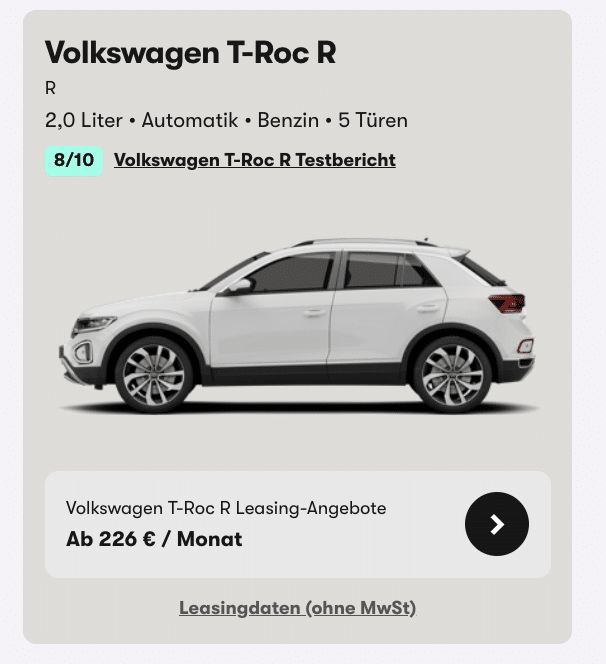Click the white T-Roc car image
The height and width of the screenshot is (664, 606).
coord(299,325)
